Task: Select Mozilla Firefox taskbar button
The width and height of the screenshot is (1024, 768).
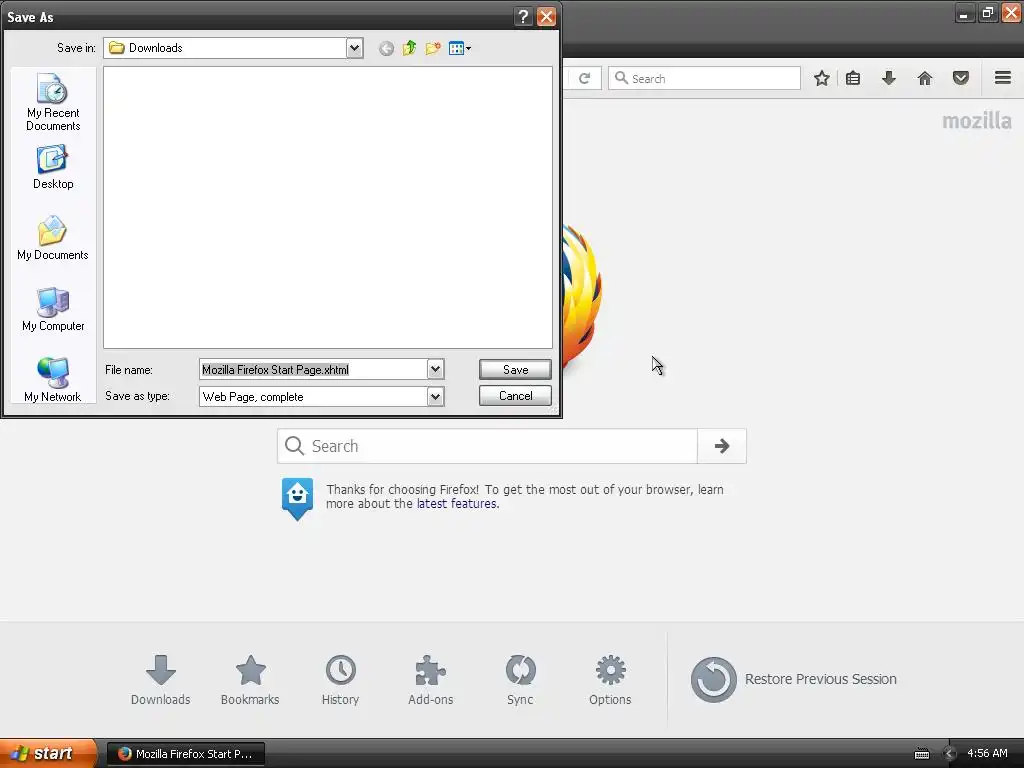Action: [186, 754]
